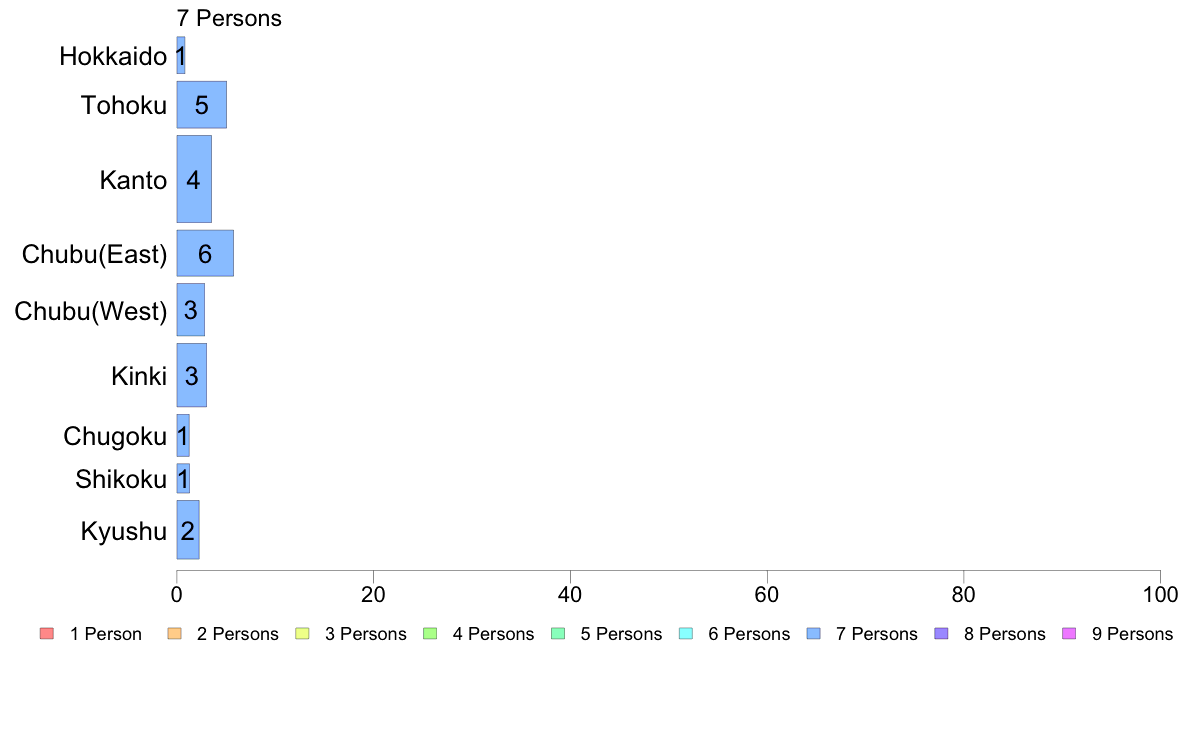The image size is (1188, 736).
Task: Toggle the 8 Persons legend swatch
Action: (942, 634)
